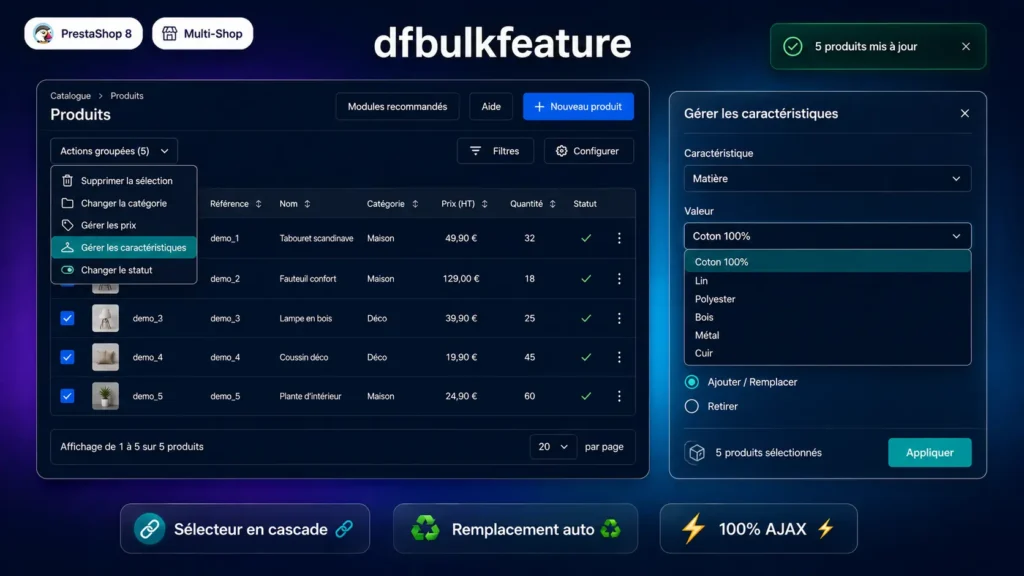Screen dimensions: 1024x576
Task: Open the 20 per page dropdown
Action: [552, 447]
